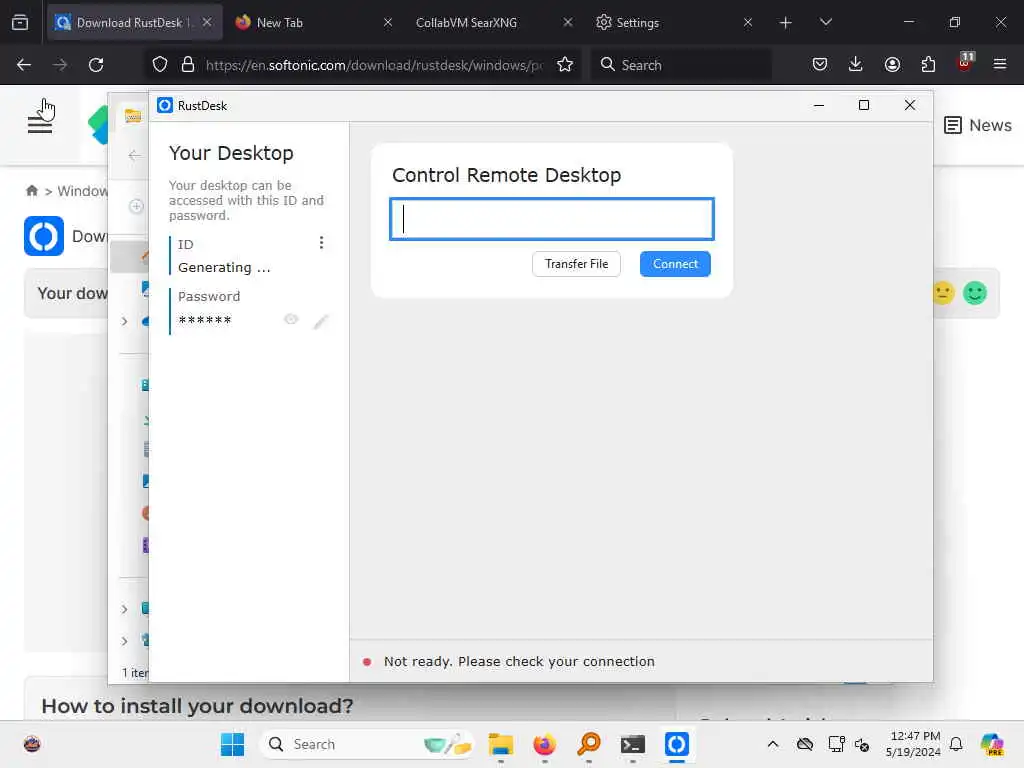The width and height of the screenshot is (1024, 768).
Task: Open the clock showing 12:47 PM
Action: (913, 744)
